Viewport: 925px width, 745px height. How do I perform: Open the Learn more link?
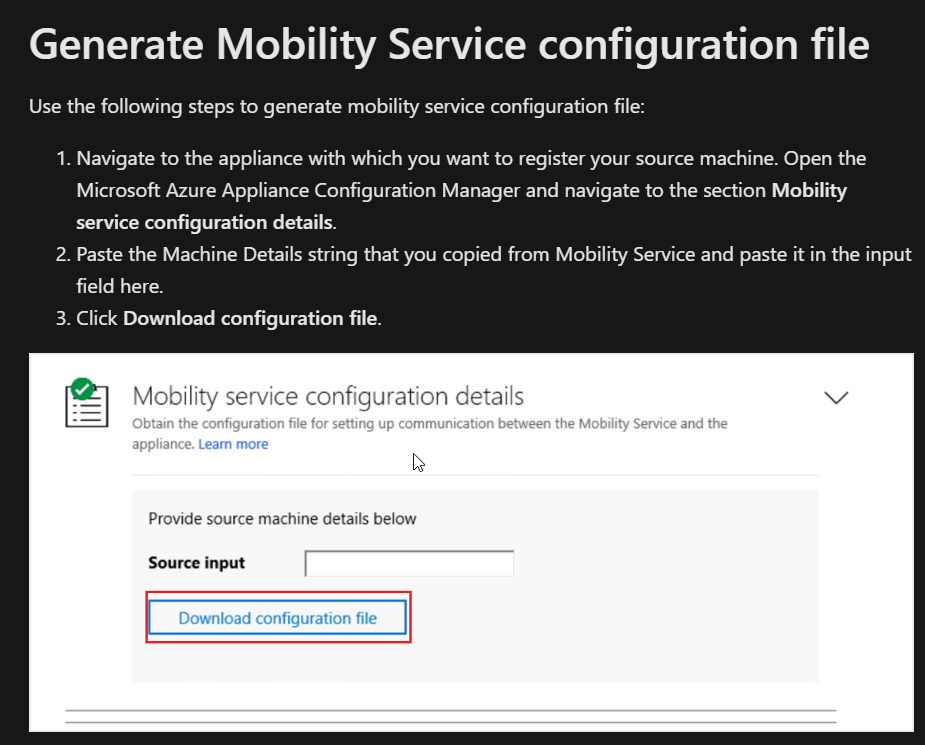[x=233, y=444]
